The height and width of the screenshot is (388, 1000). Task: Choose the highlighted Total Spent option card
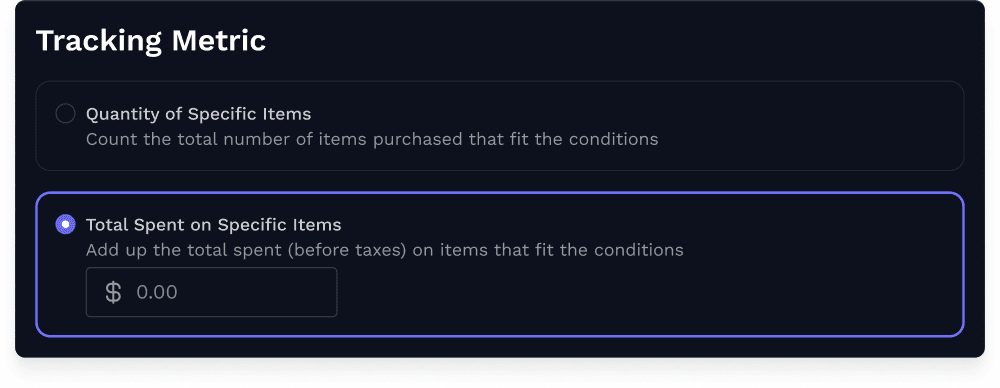point(499,264)
